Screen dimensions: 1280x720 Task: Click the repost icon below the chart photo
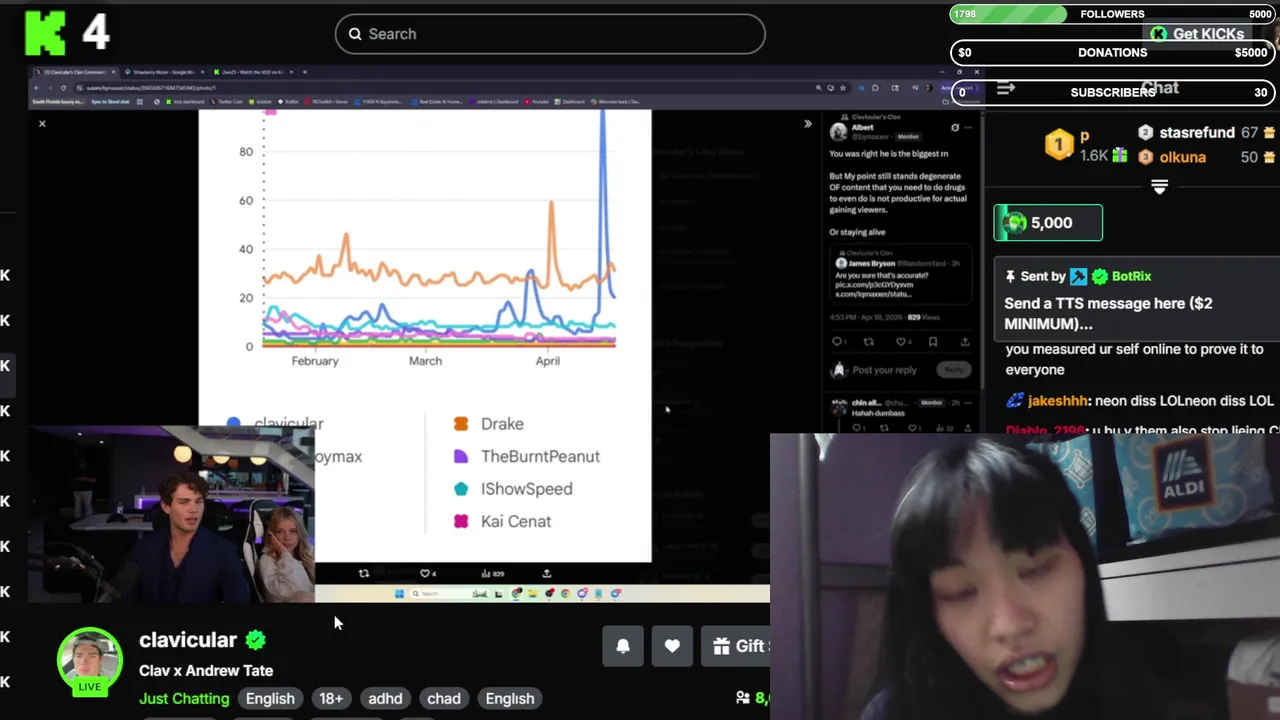(364, 573)
